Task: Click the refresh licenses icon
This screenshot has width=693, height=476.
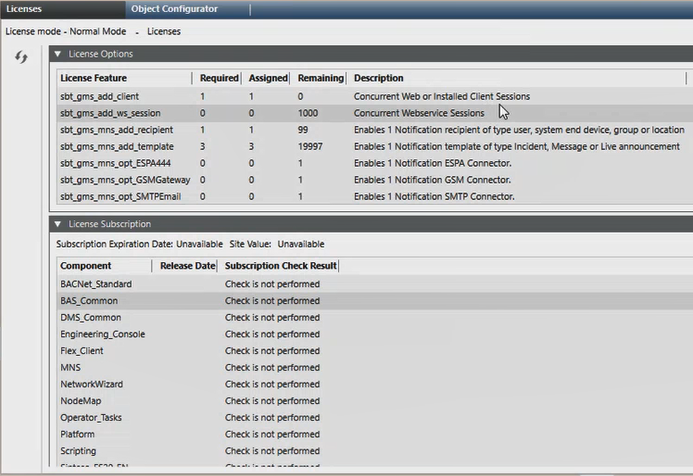Action: click(x=20, y=58)
